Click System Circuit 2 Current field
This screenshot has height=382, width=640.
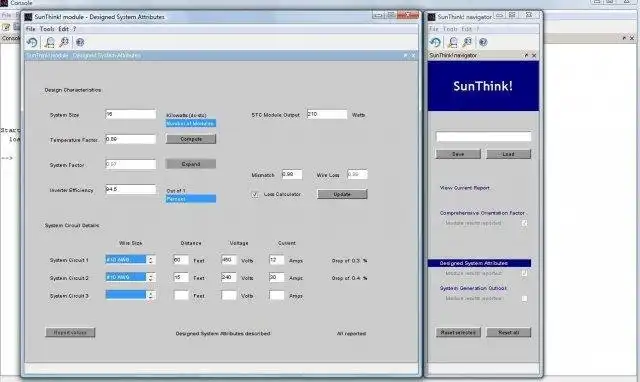click(277, 277)
